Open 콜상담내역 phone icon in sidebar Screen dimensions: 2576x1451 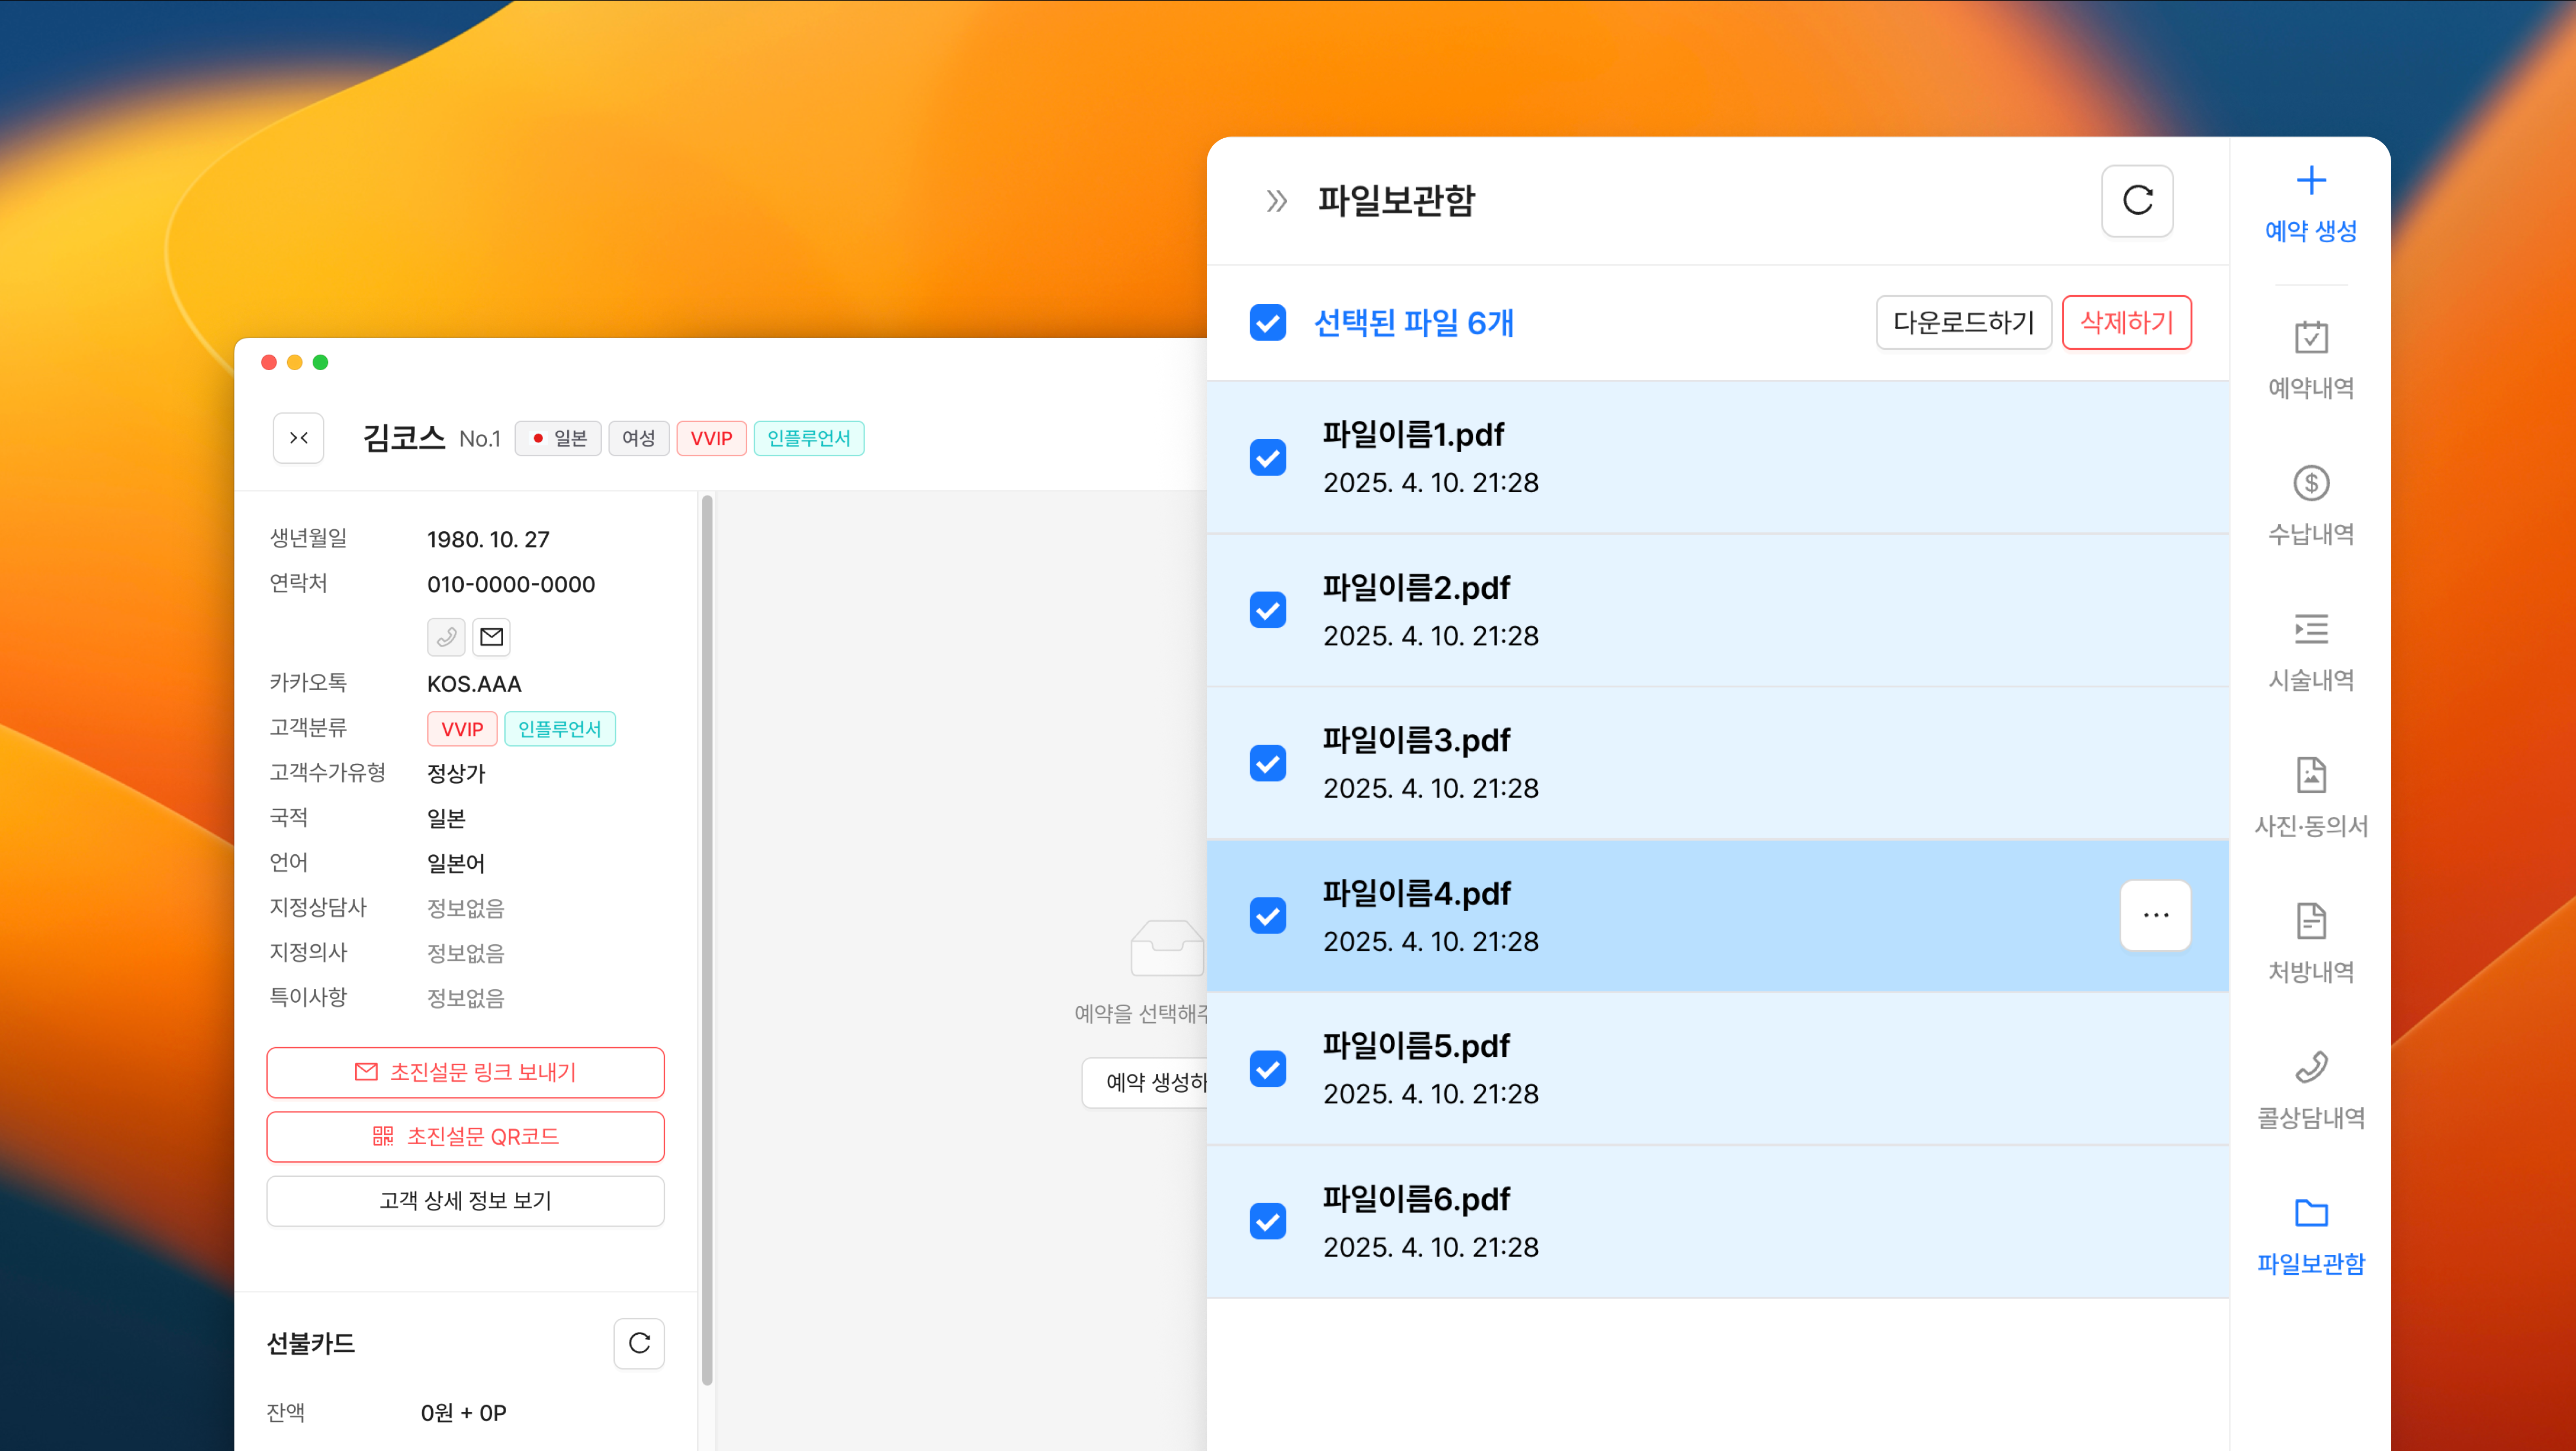tap(2310, 1067)
